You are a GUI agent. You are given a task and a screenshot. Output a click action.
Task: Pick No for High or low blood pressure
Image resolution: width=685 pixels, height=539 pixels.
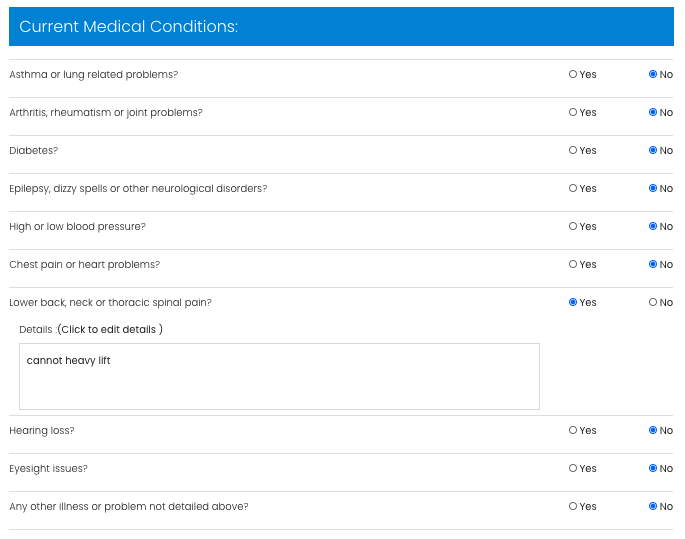653,226
